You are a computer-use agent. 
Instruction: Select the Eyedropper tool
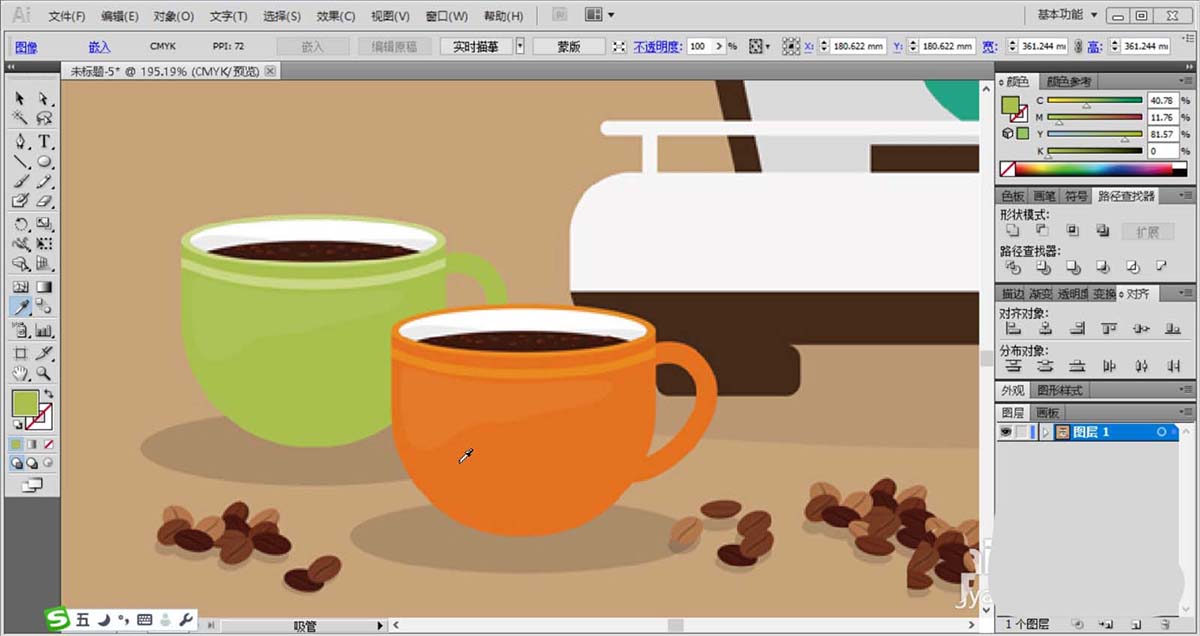[x=20, y=307]
